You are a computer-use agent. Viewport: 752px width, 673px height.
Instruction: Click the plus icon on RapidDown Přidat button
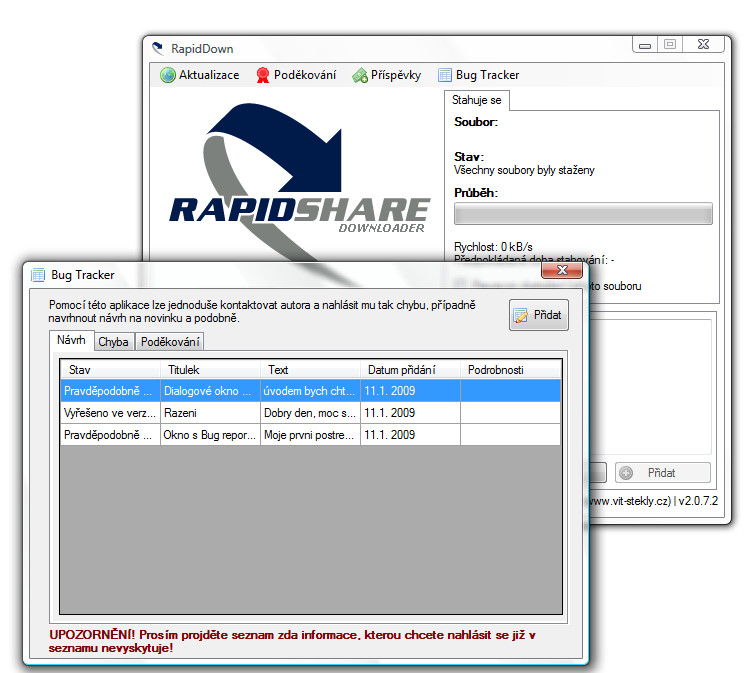pyautogui.click(x=625, y=473)
